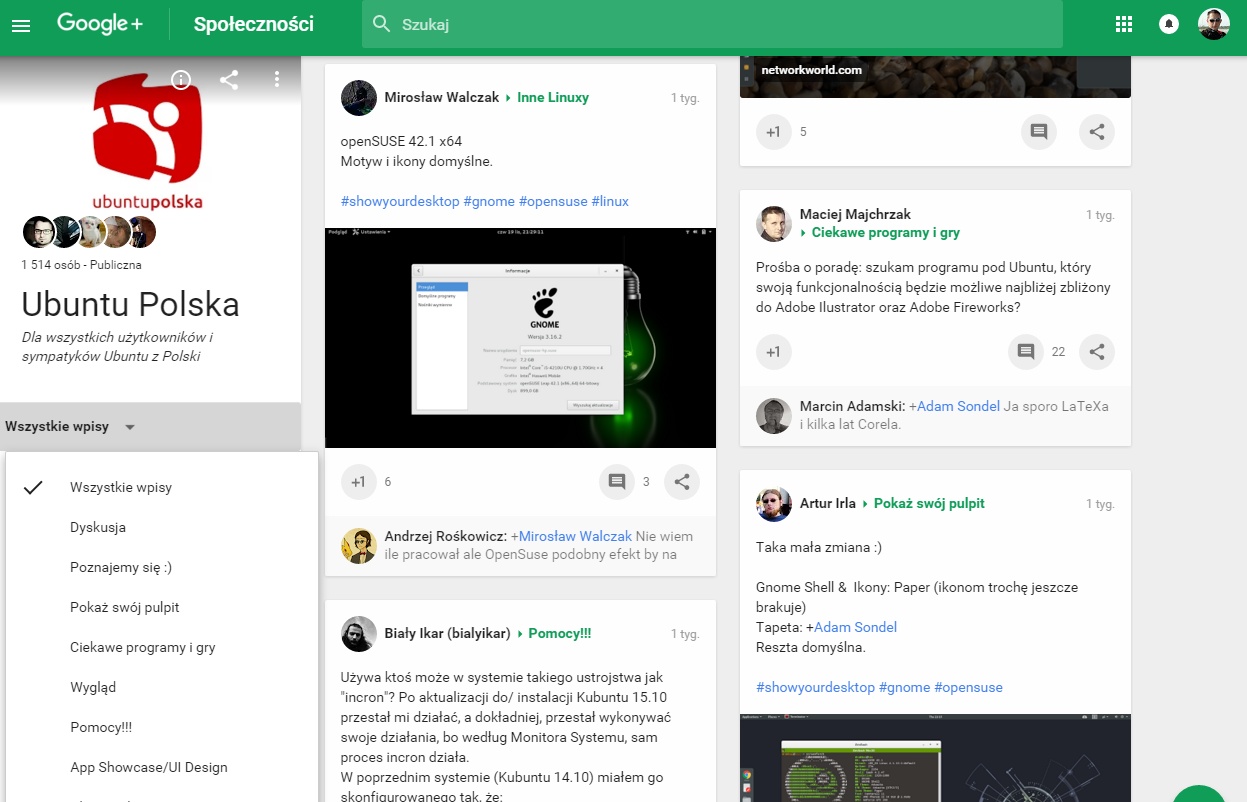This screenshot has width=1247, height=802.
Task: Select the Wszystkie wpisy menu option
Action: tap(162, 488)
